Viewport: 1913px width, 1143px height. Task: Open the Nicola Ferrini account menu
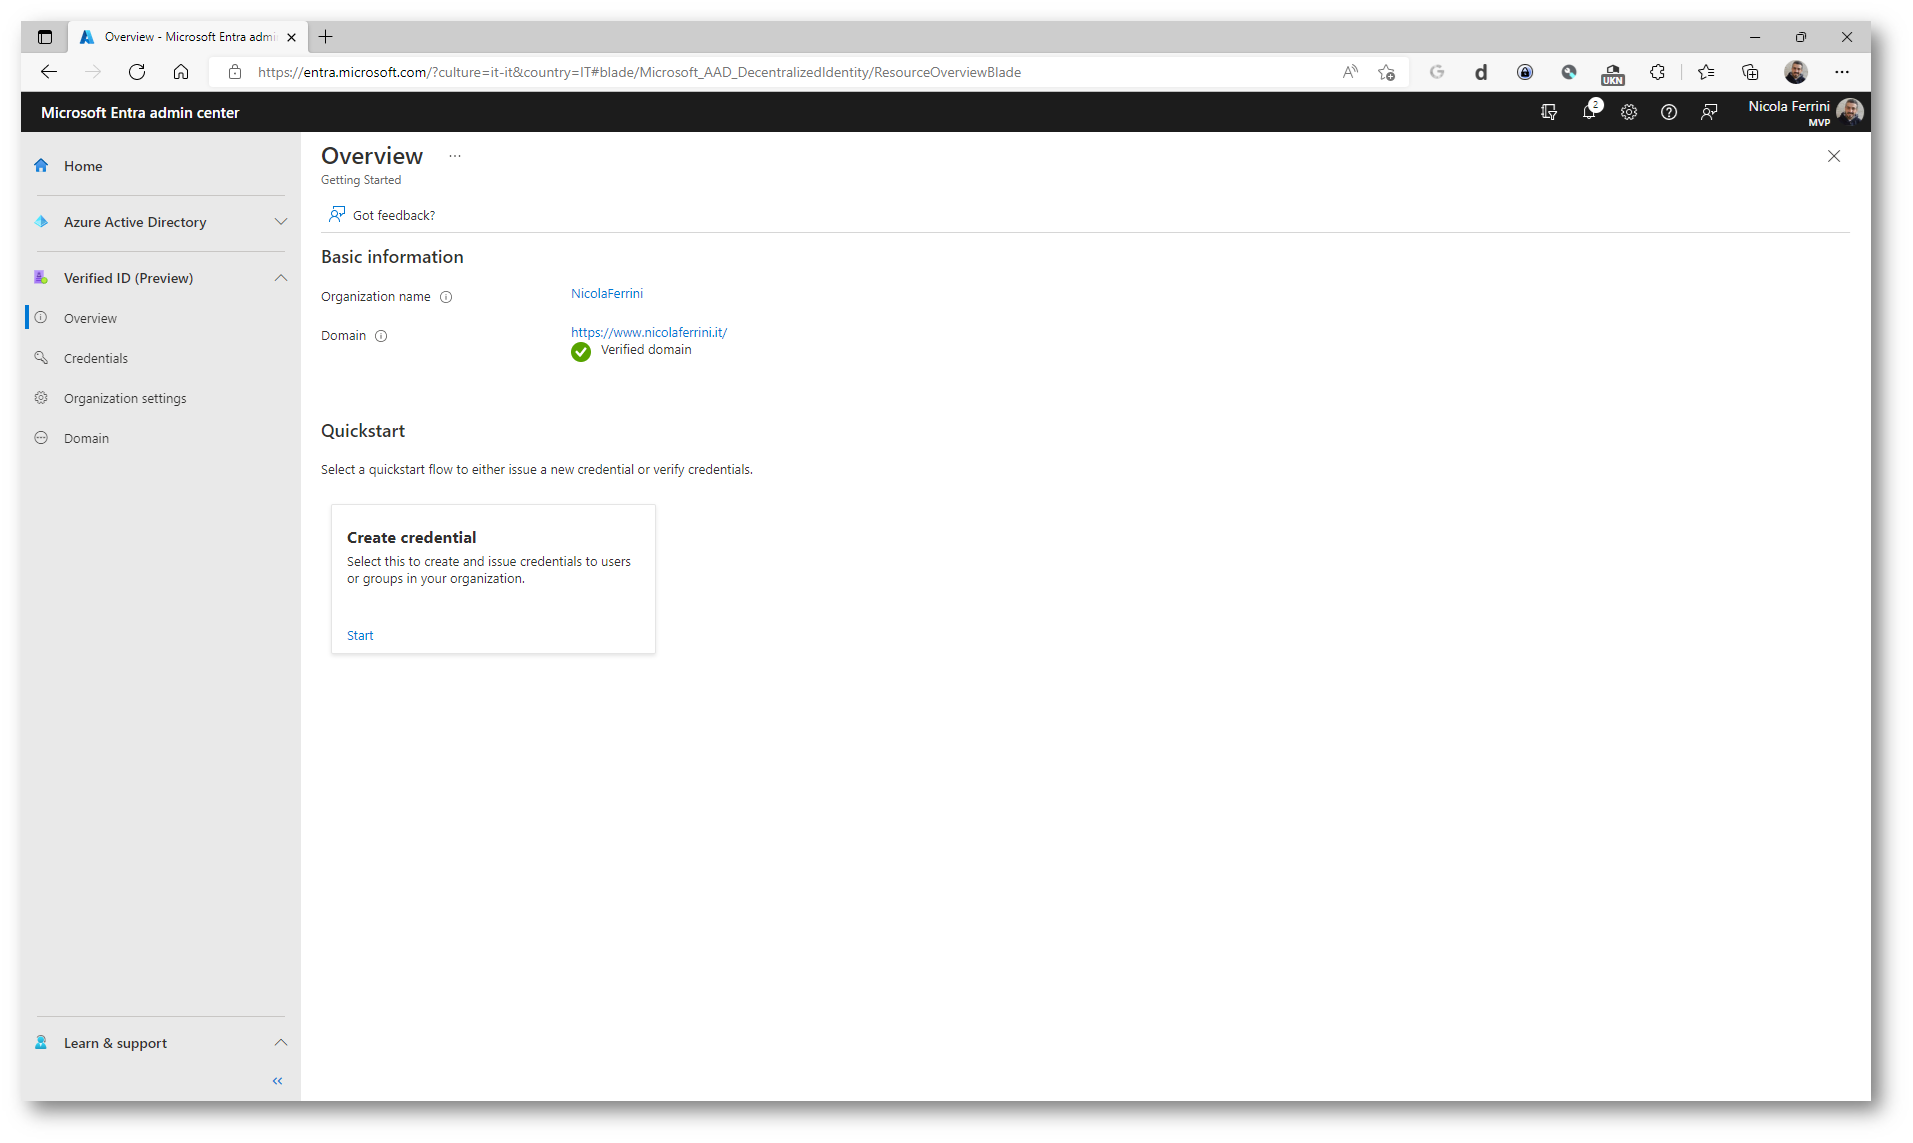pyautogui.click(x=1805, y=112)
